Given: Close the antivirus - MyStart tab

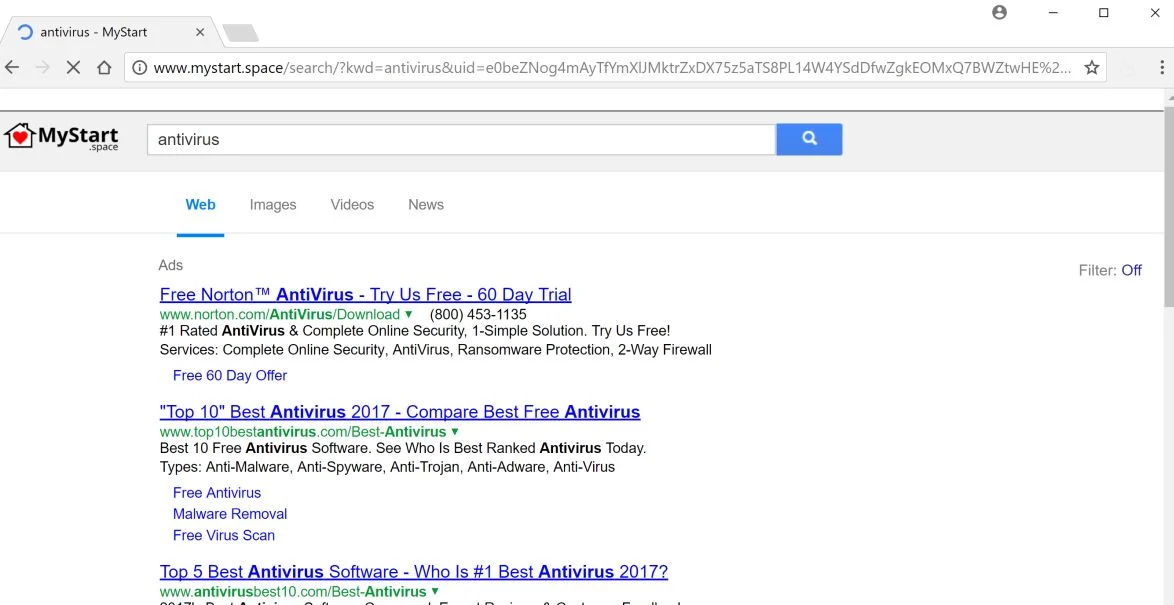Looking at the screenshot, I should pos(200,32).
